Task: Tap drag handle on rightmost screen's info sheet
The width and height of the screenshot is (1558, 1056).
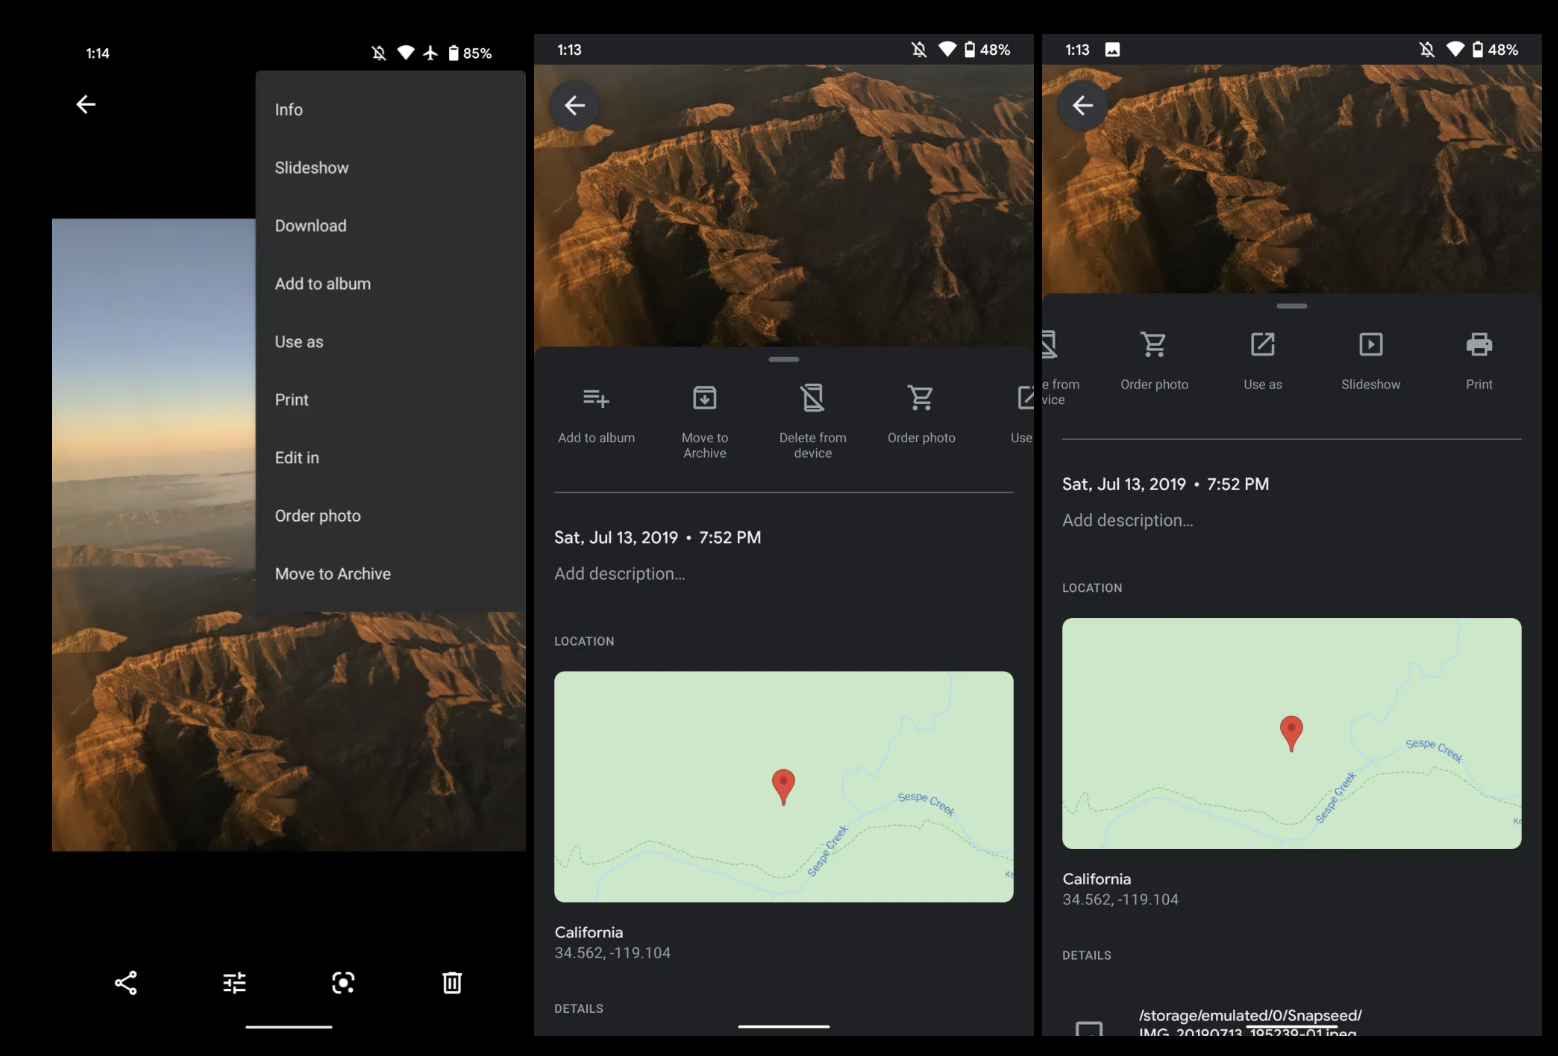Action: (1292, 306)
